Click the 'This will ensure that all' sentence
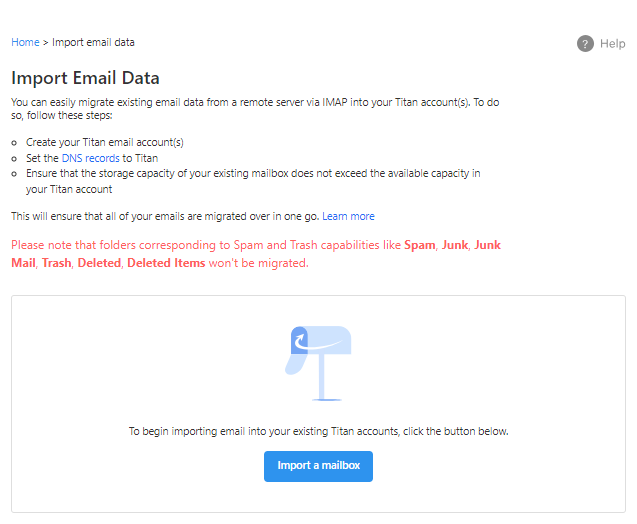The height and width of the screenshot is (524, 637). coord(165,216)
